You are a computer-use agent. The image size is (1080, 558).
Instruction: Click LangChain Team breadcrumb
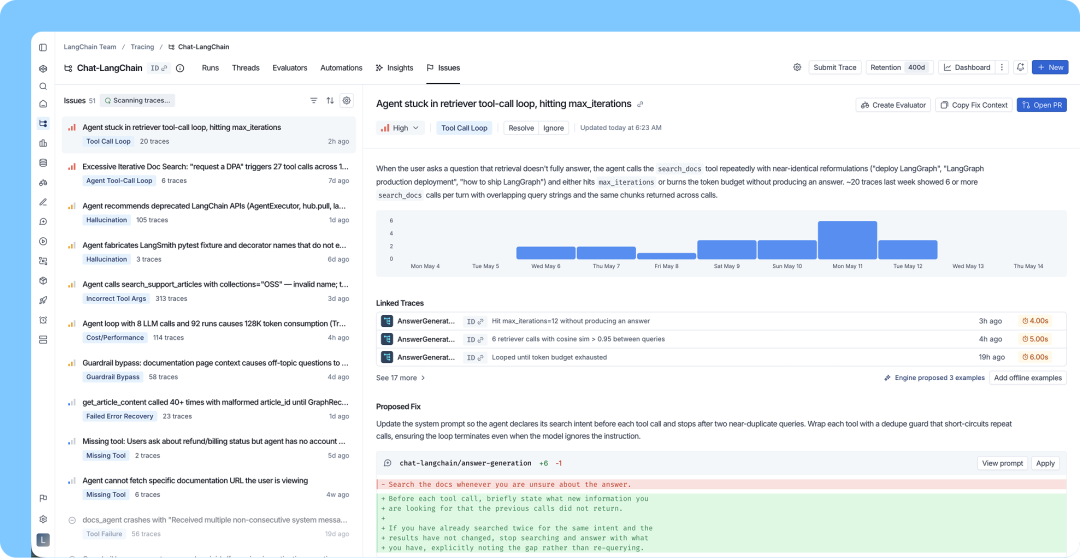[90, 47]
